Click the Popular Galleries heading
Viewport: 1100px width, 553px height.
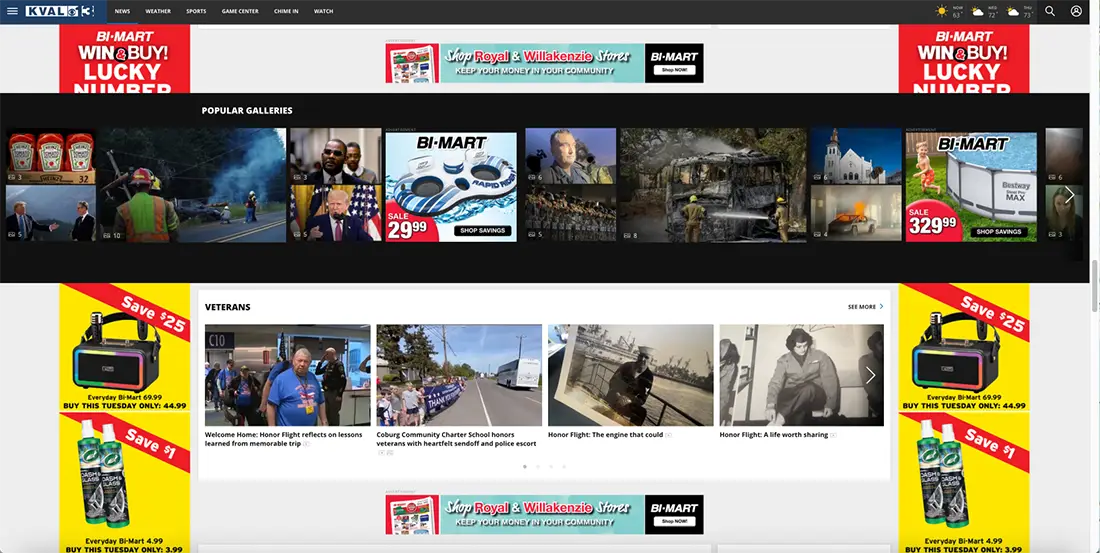click(x=247, y=110)
